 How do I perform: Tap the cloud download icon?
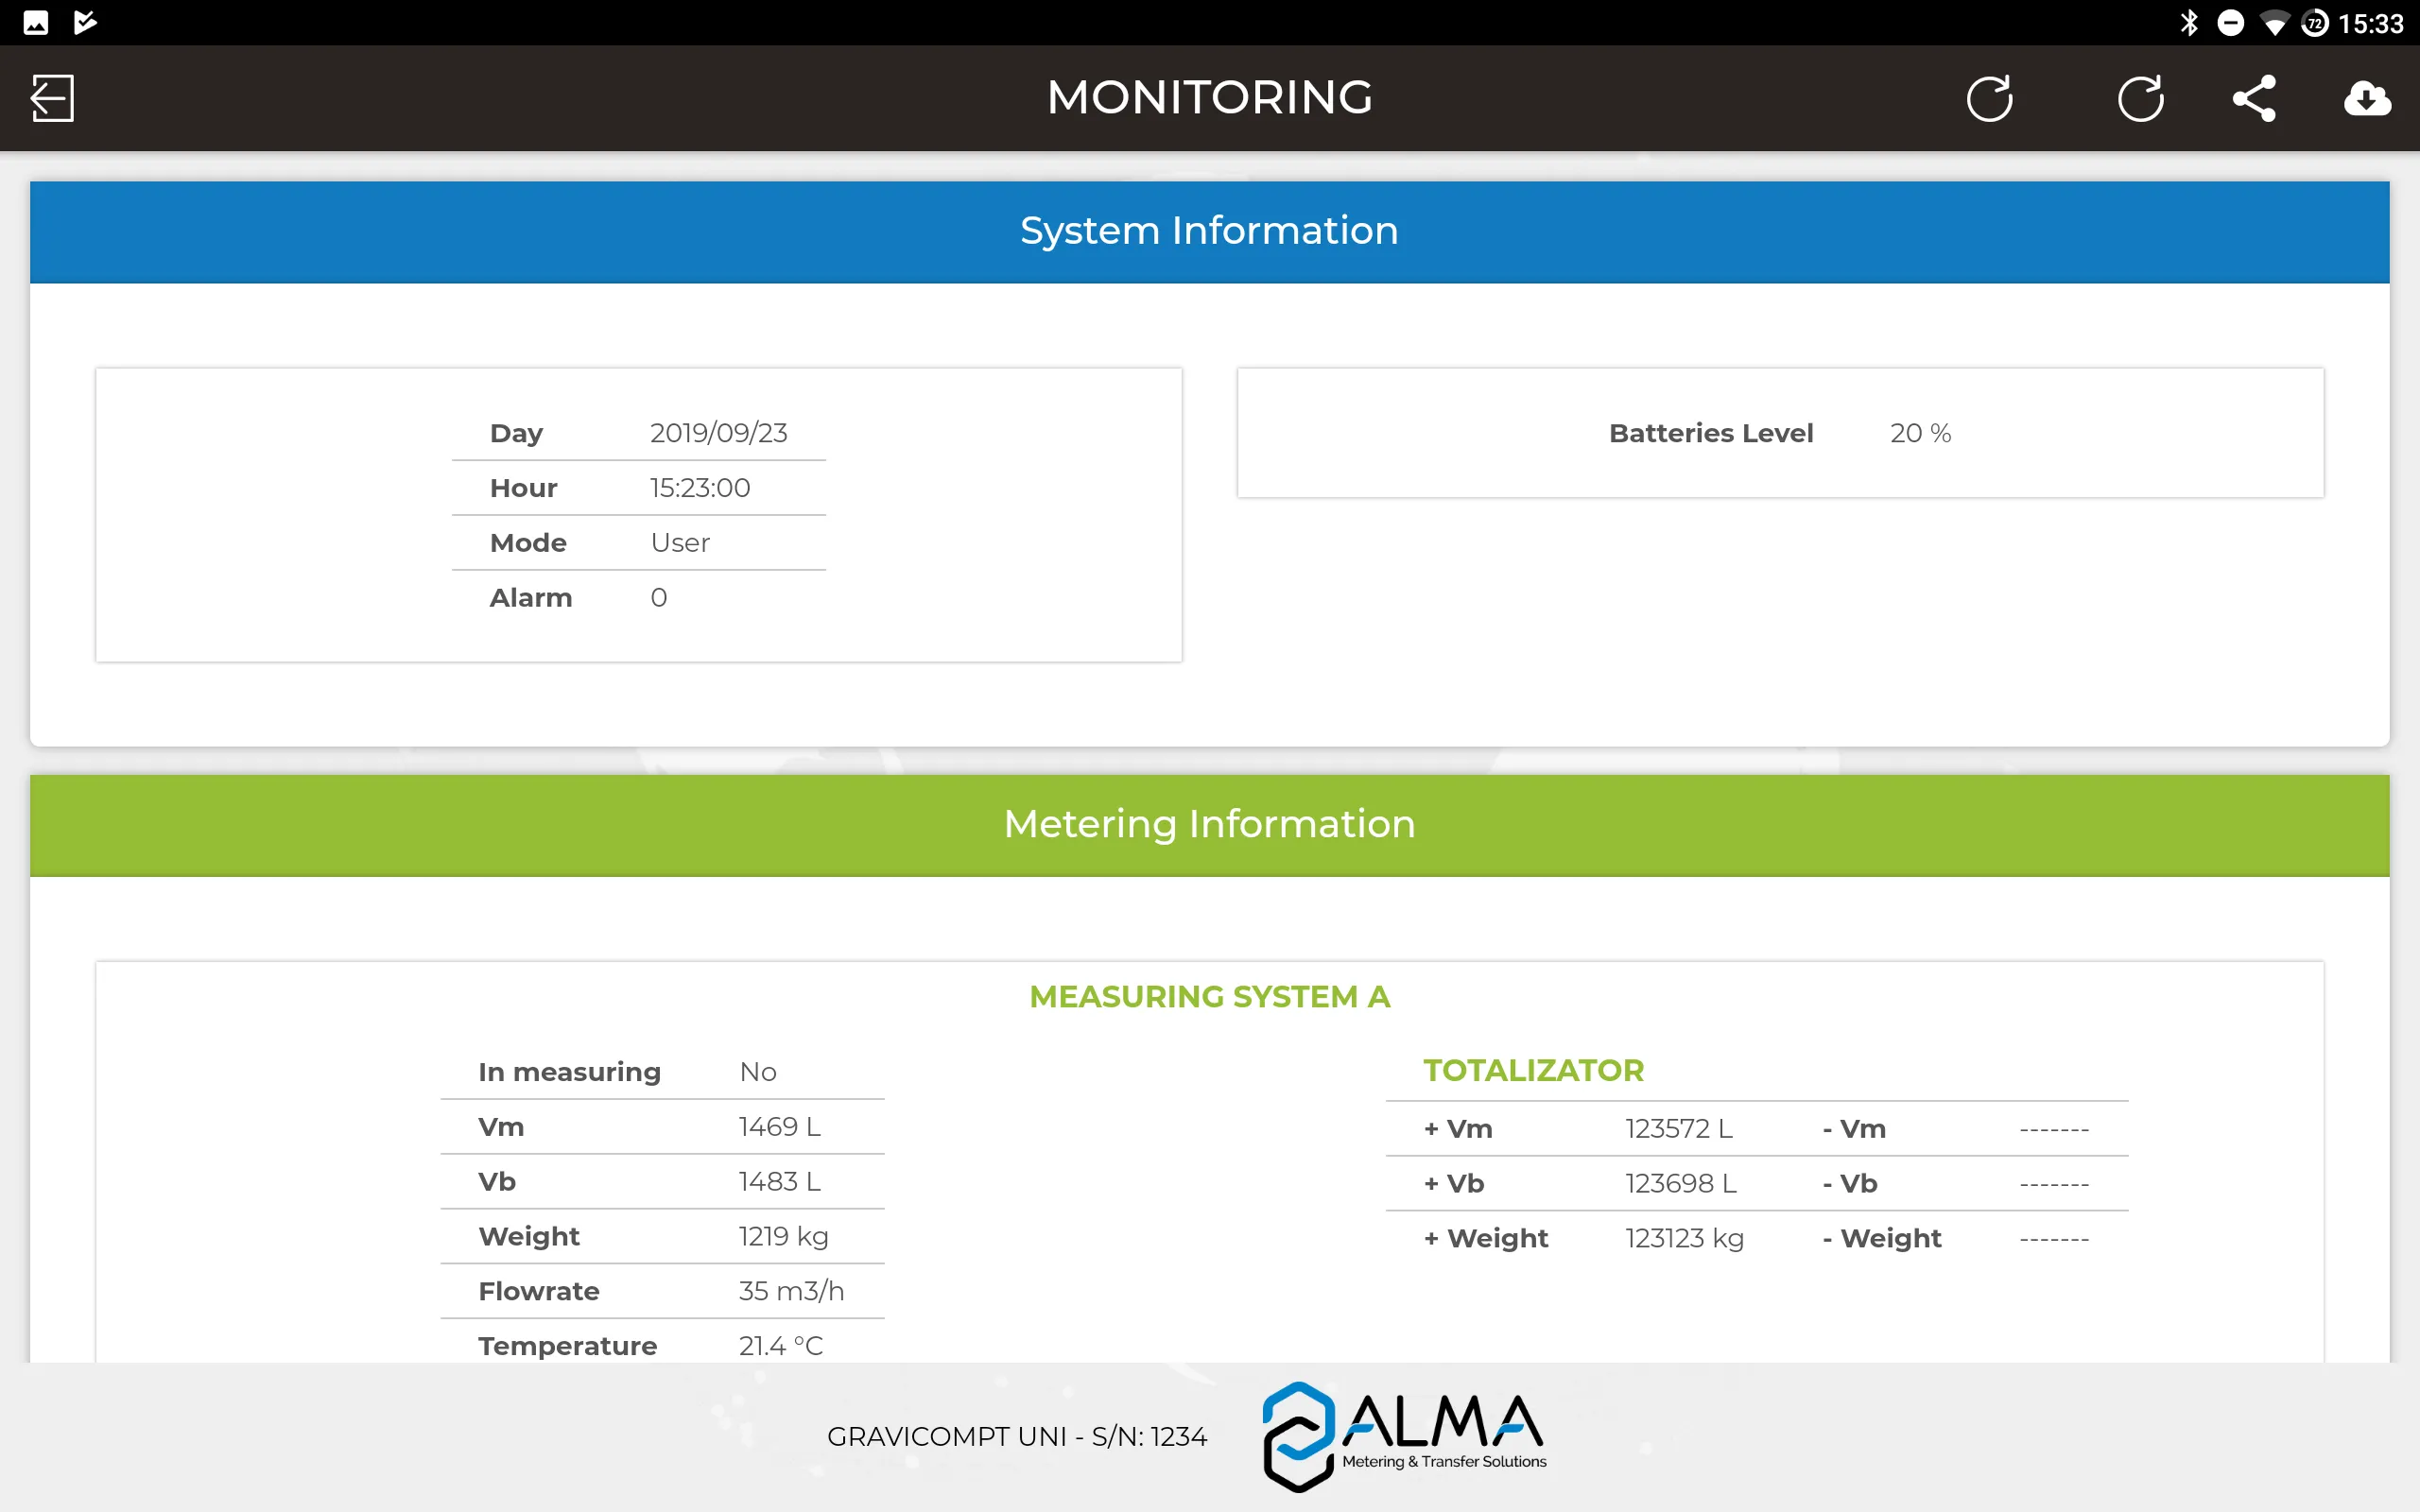[2367, 98]
